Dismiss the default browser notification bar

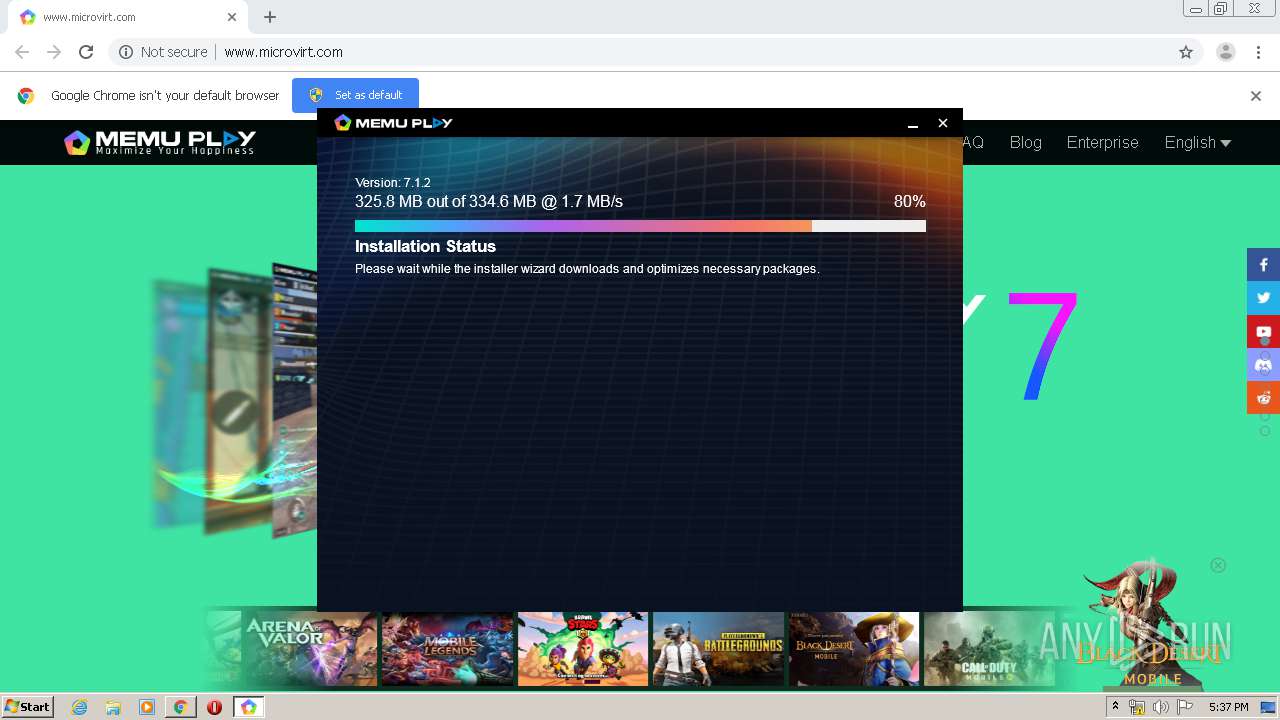pos(1256,96)
